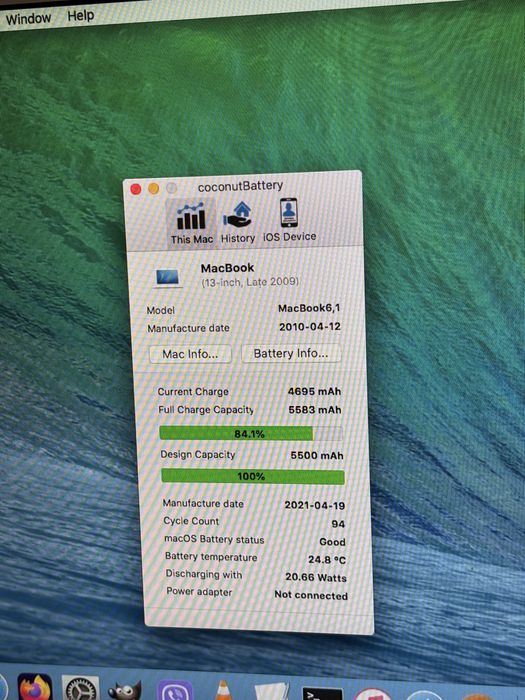Screen dimensions: 525x700
Task: Click the 84.1% charge progress bar
Action: pyautogui.click(x=251, y=433)
